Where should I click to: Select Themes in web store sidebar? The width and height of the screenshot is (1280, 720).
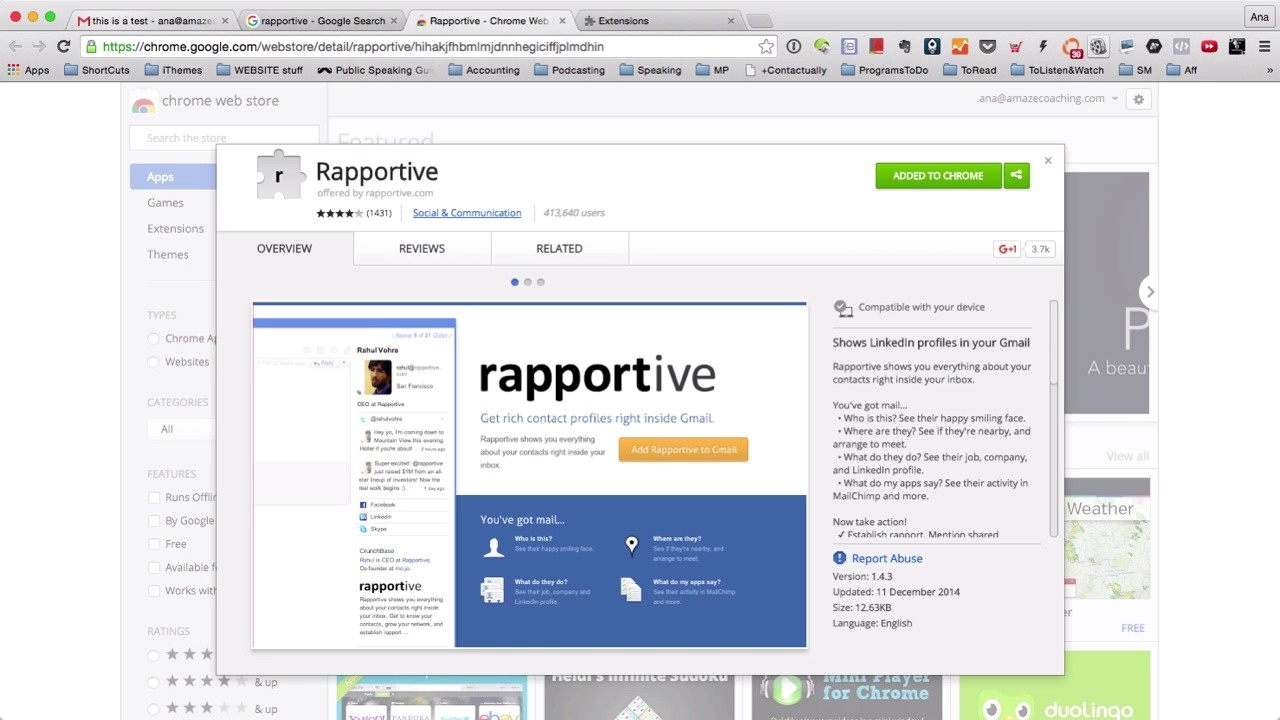pyautogui.click(x=167, y=255)
